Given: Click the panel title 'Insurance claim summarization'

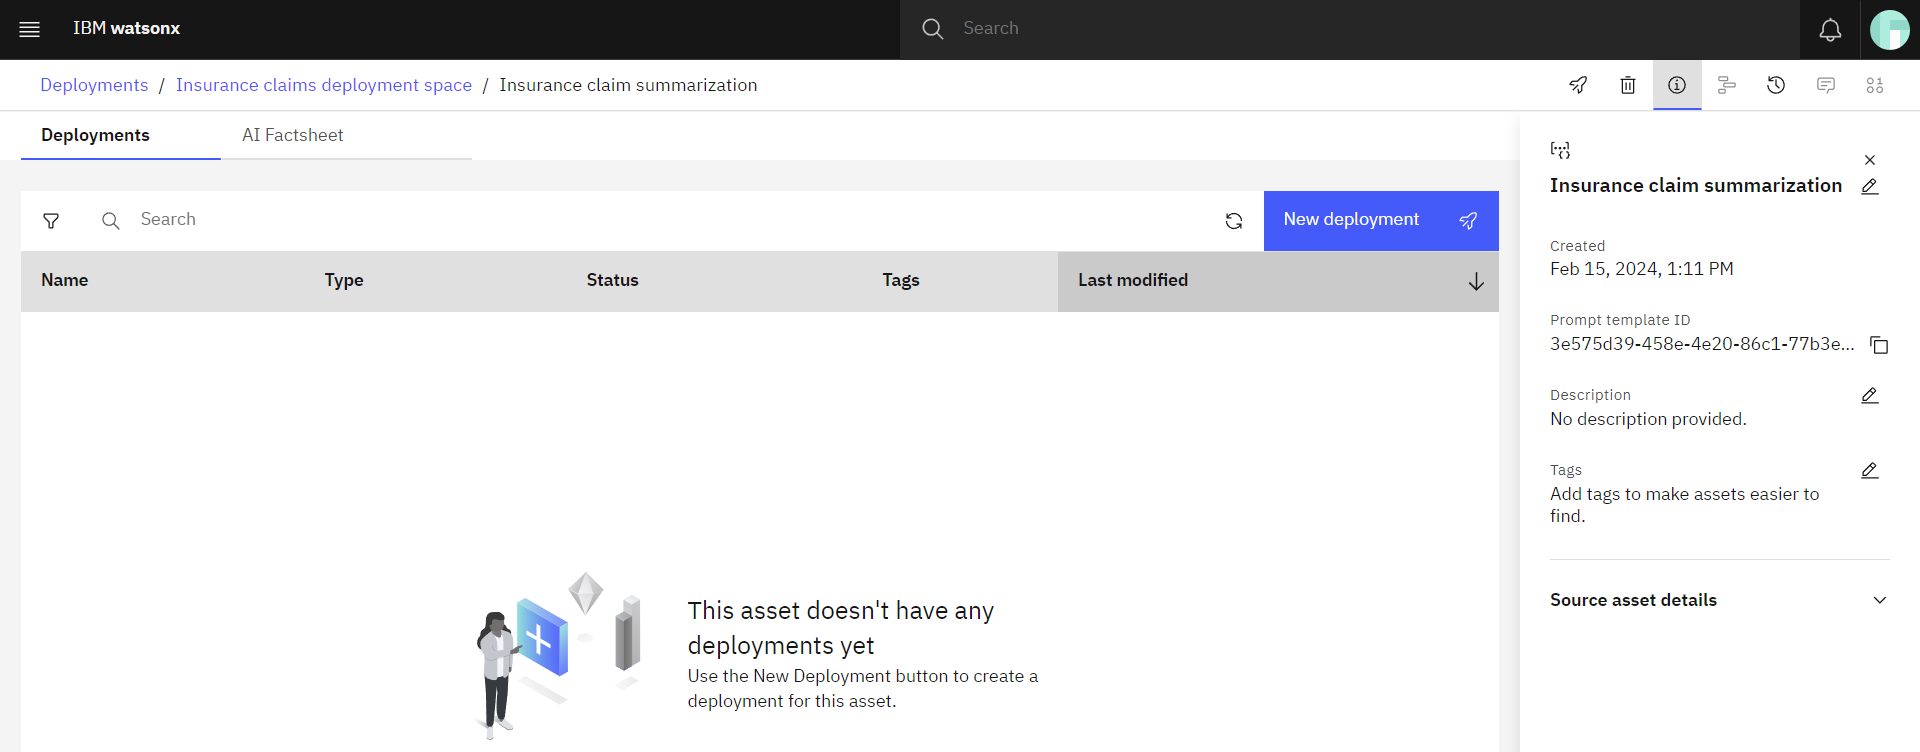Looking at the screenshot, I should coord(1696,186).
